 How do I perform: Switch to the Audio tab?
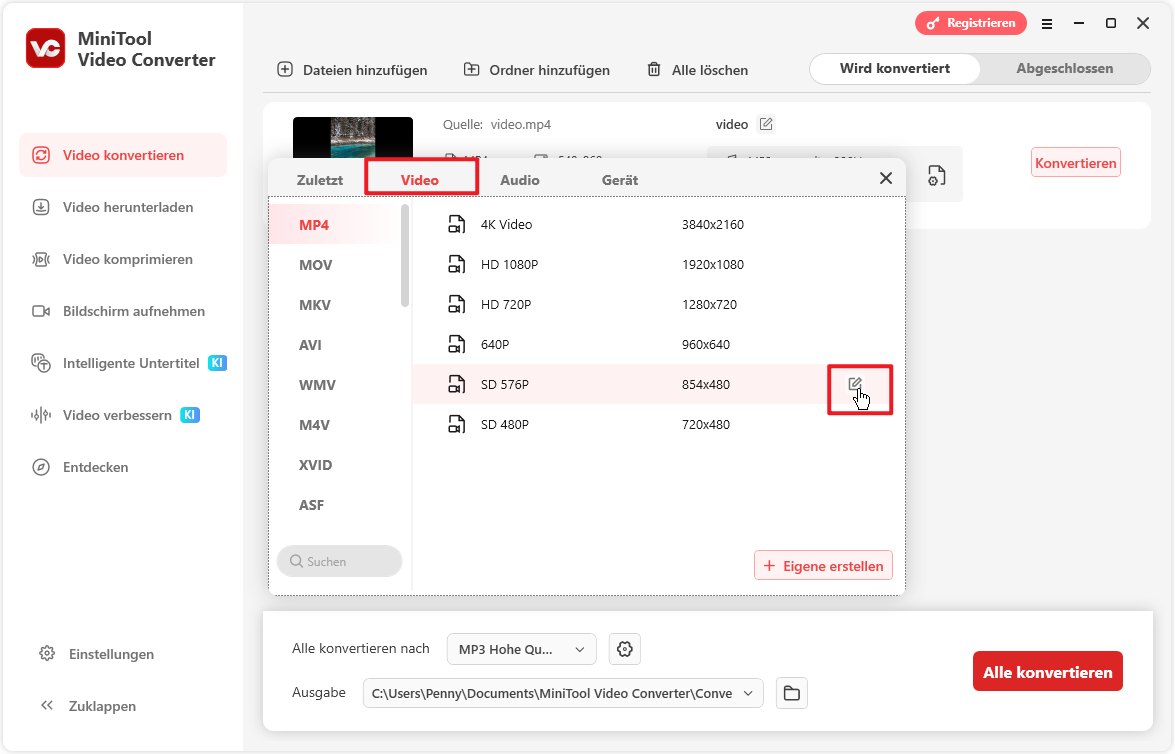pos(520,180)
